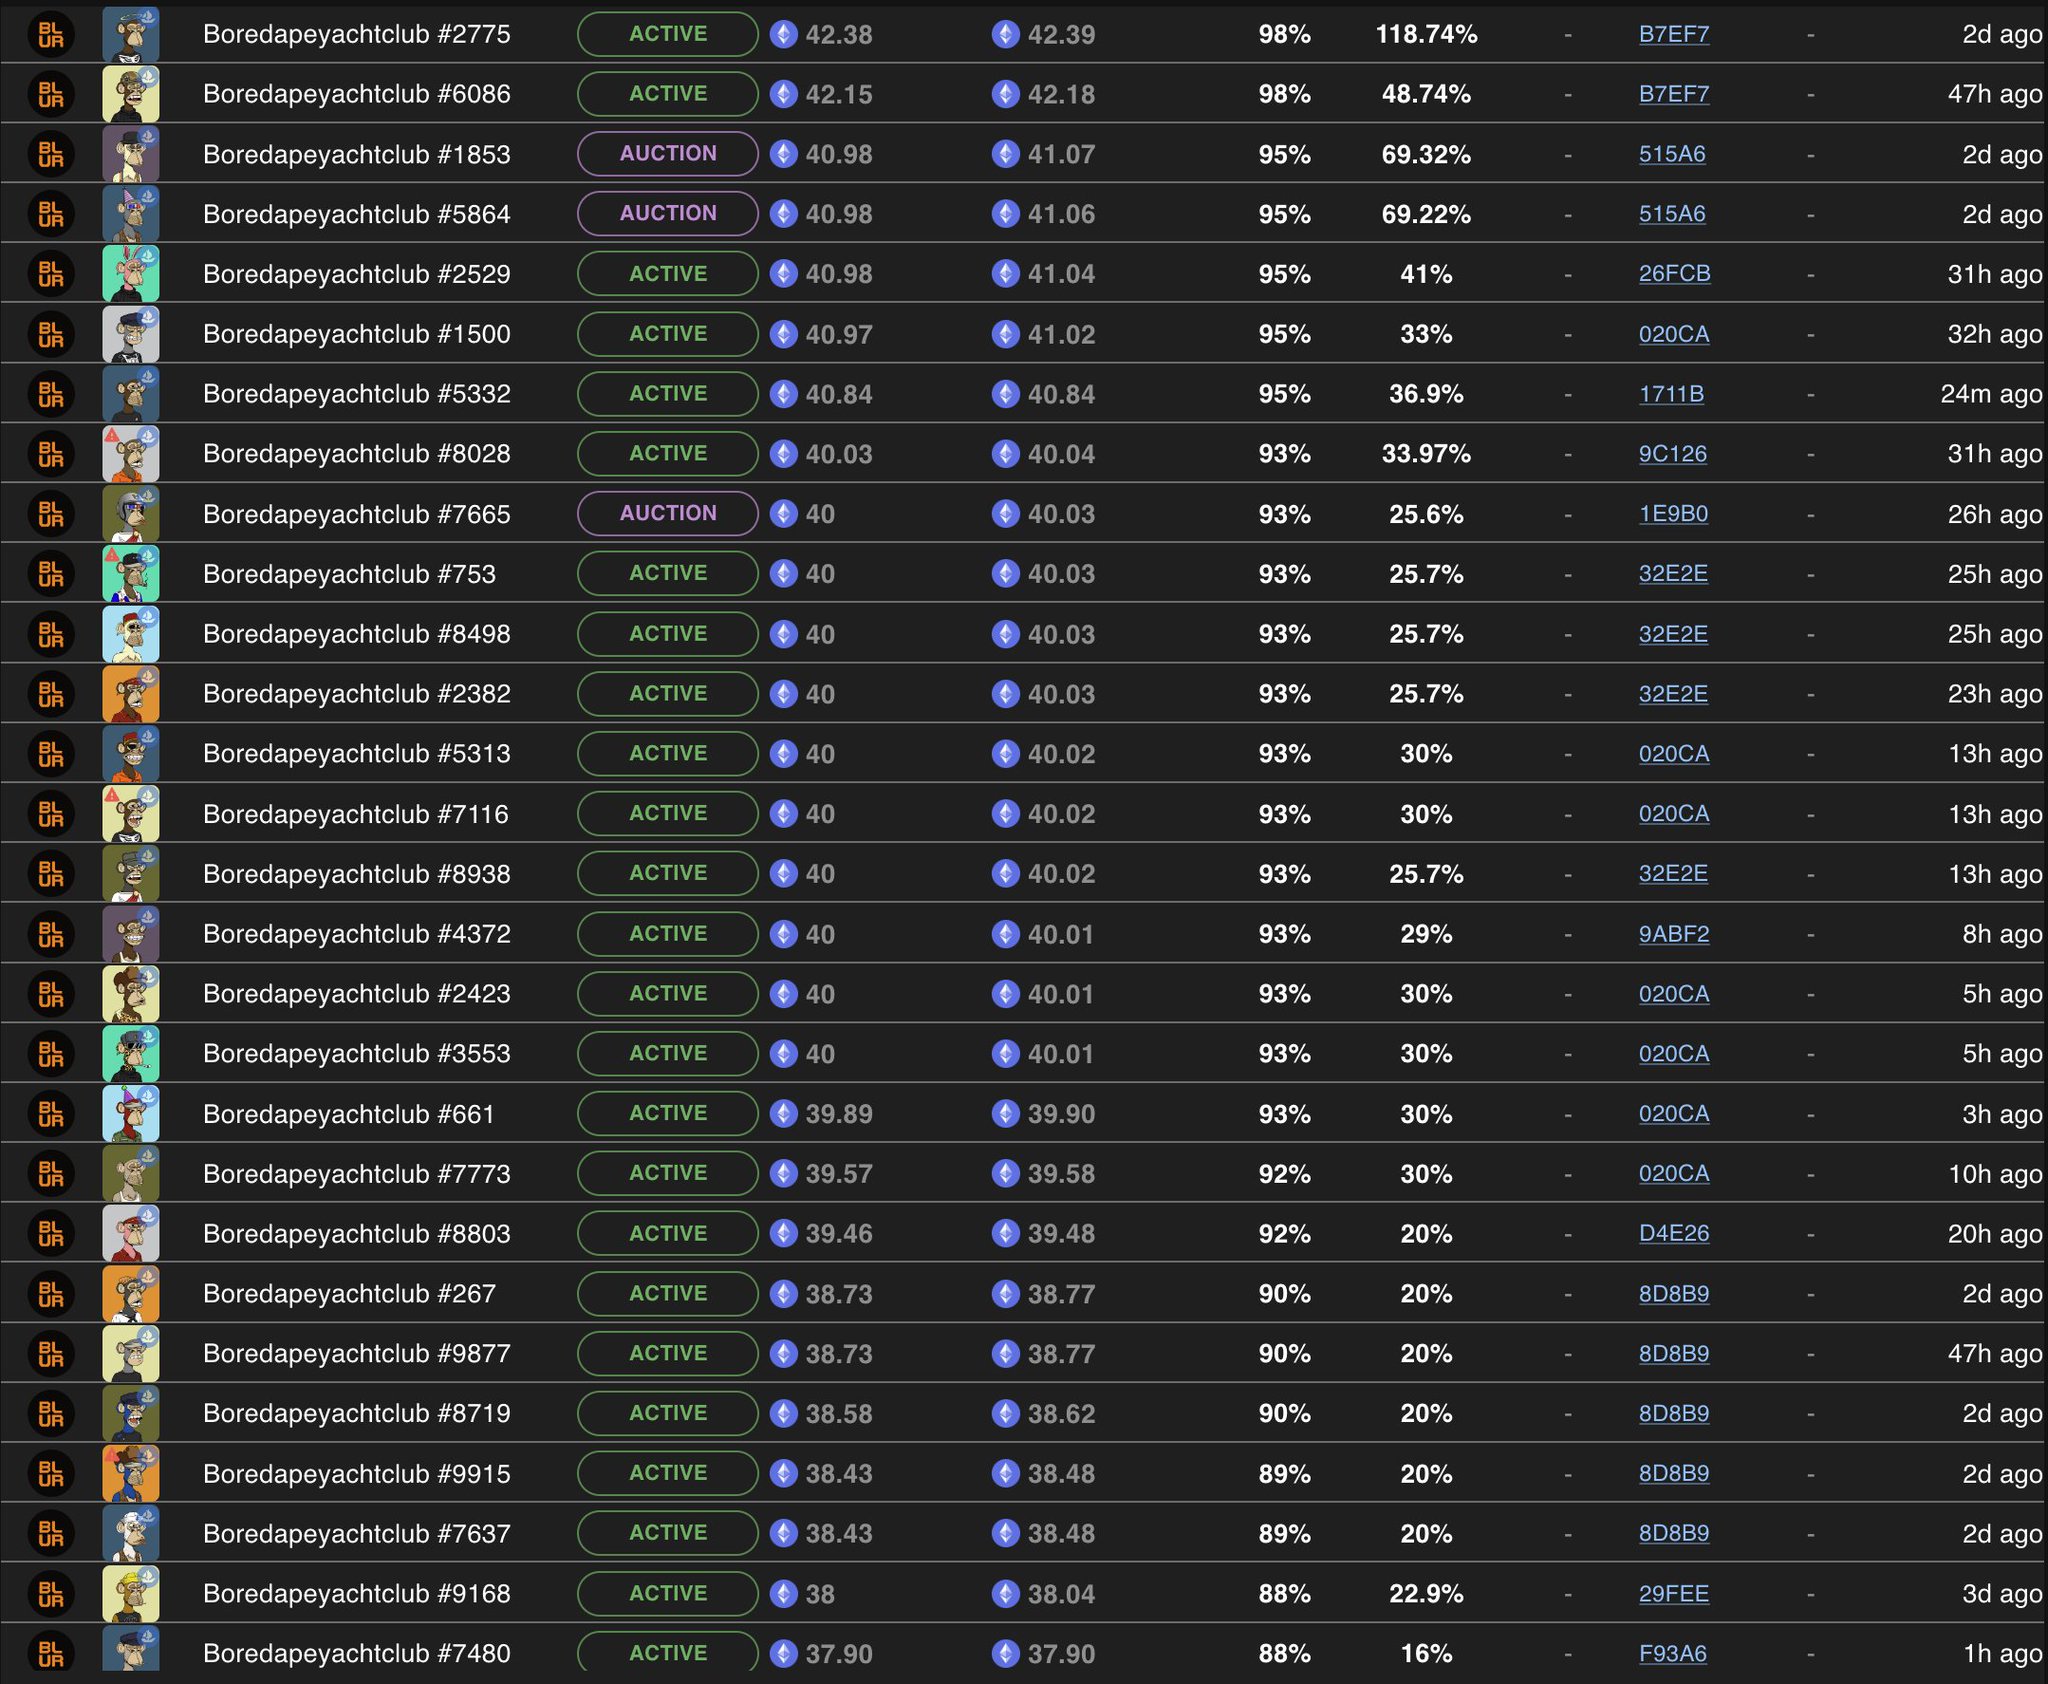Open lender address 1E9B0
This screenshot has width=2048, height=1684.
pyautogui.click(x=1673, y=514)
